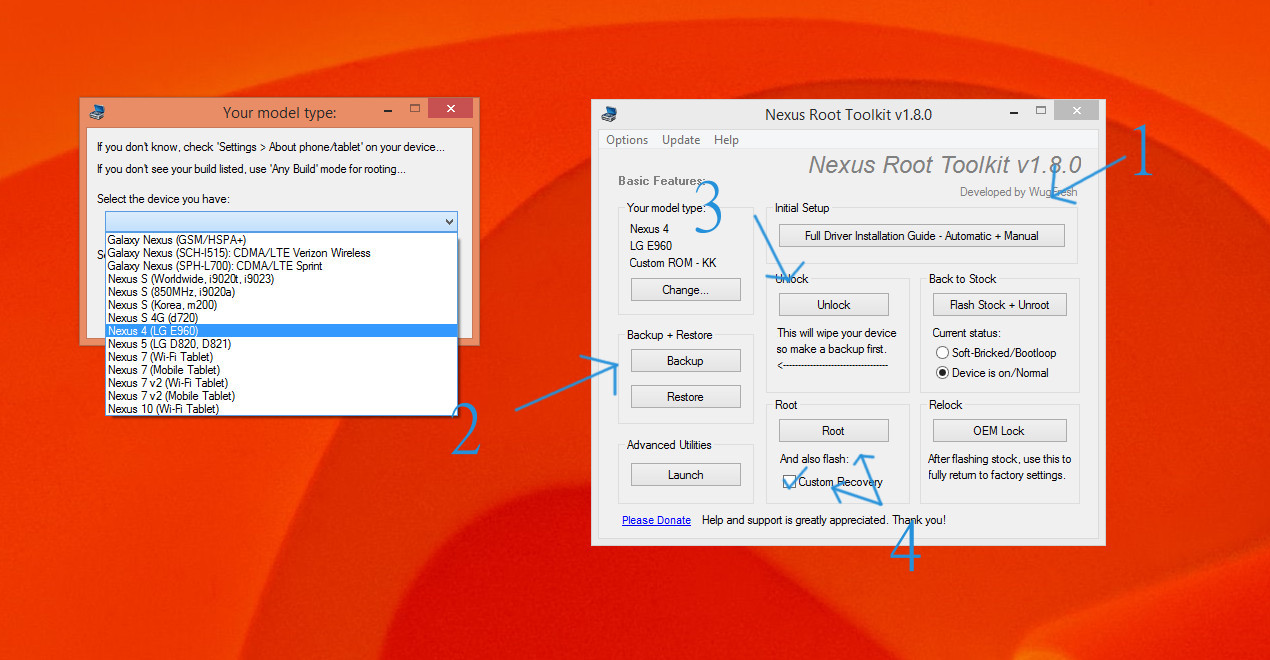1270x660 pixels.
Task: Pick Nexus 10 (Wi-Fi Tablet) in dropdown list
Action: click(163, 409)
